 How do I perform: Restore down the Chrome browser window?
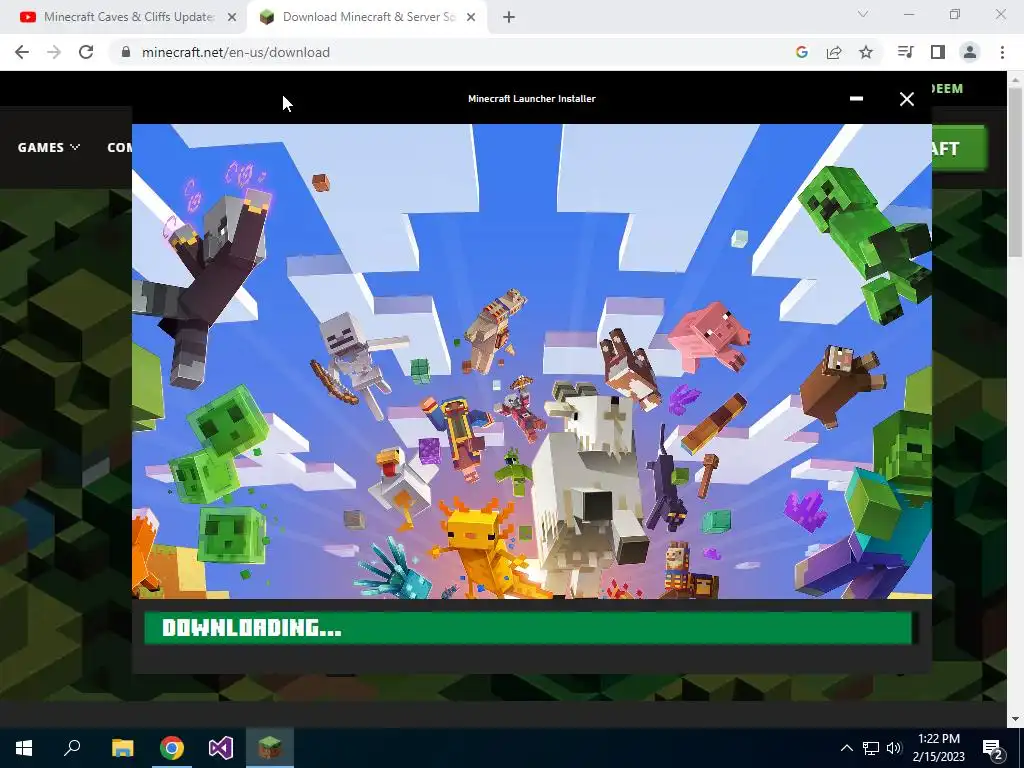pos(955,14)
